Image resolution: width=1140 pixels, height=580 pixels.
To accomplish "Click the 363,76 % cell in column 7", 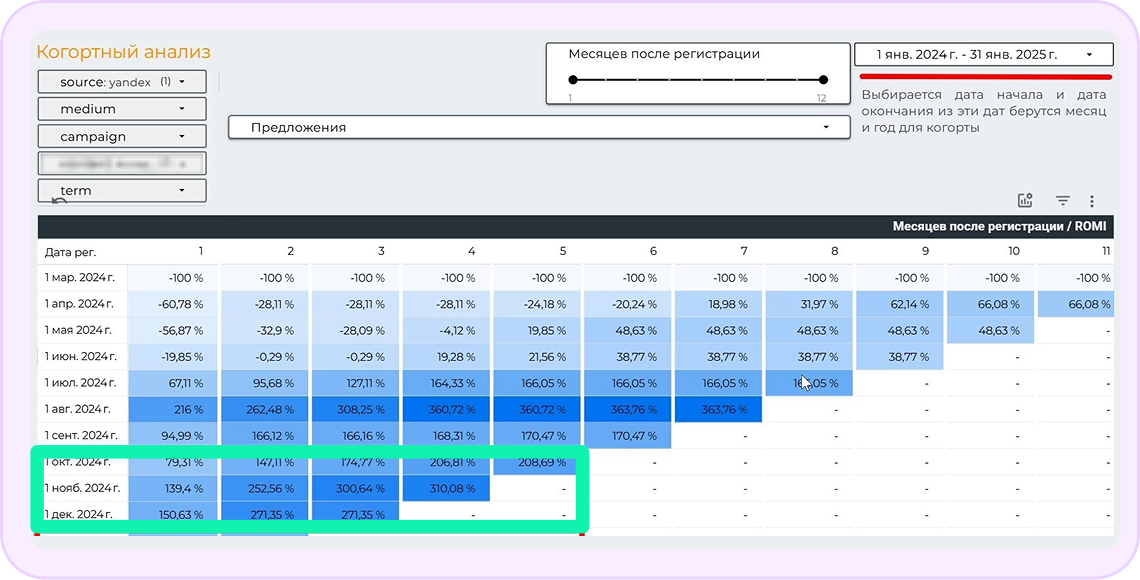I will 718,409.
